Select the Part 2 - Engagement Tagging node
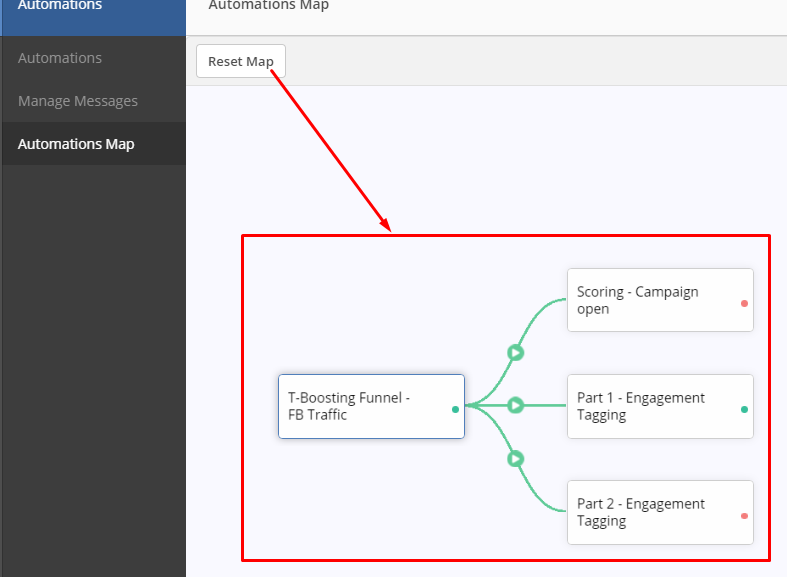This screenshot has height=577, width=787. pyautogui.click(x=660, y=512)
